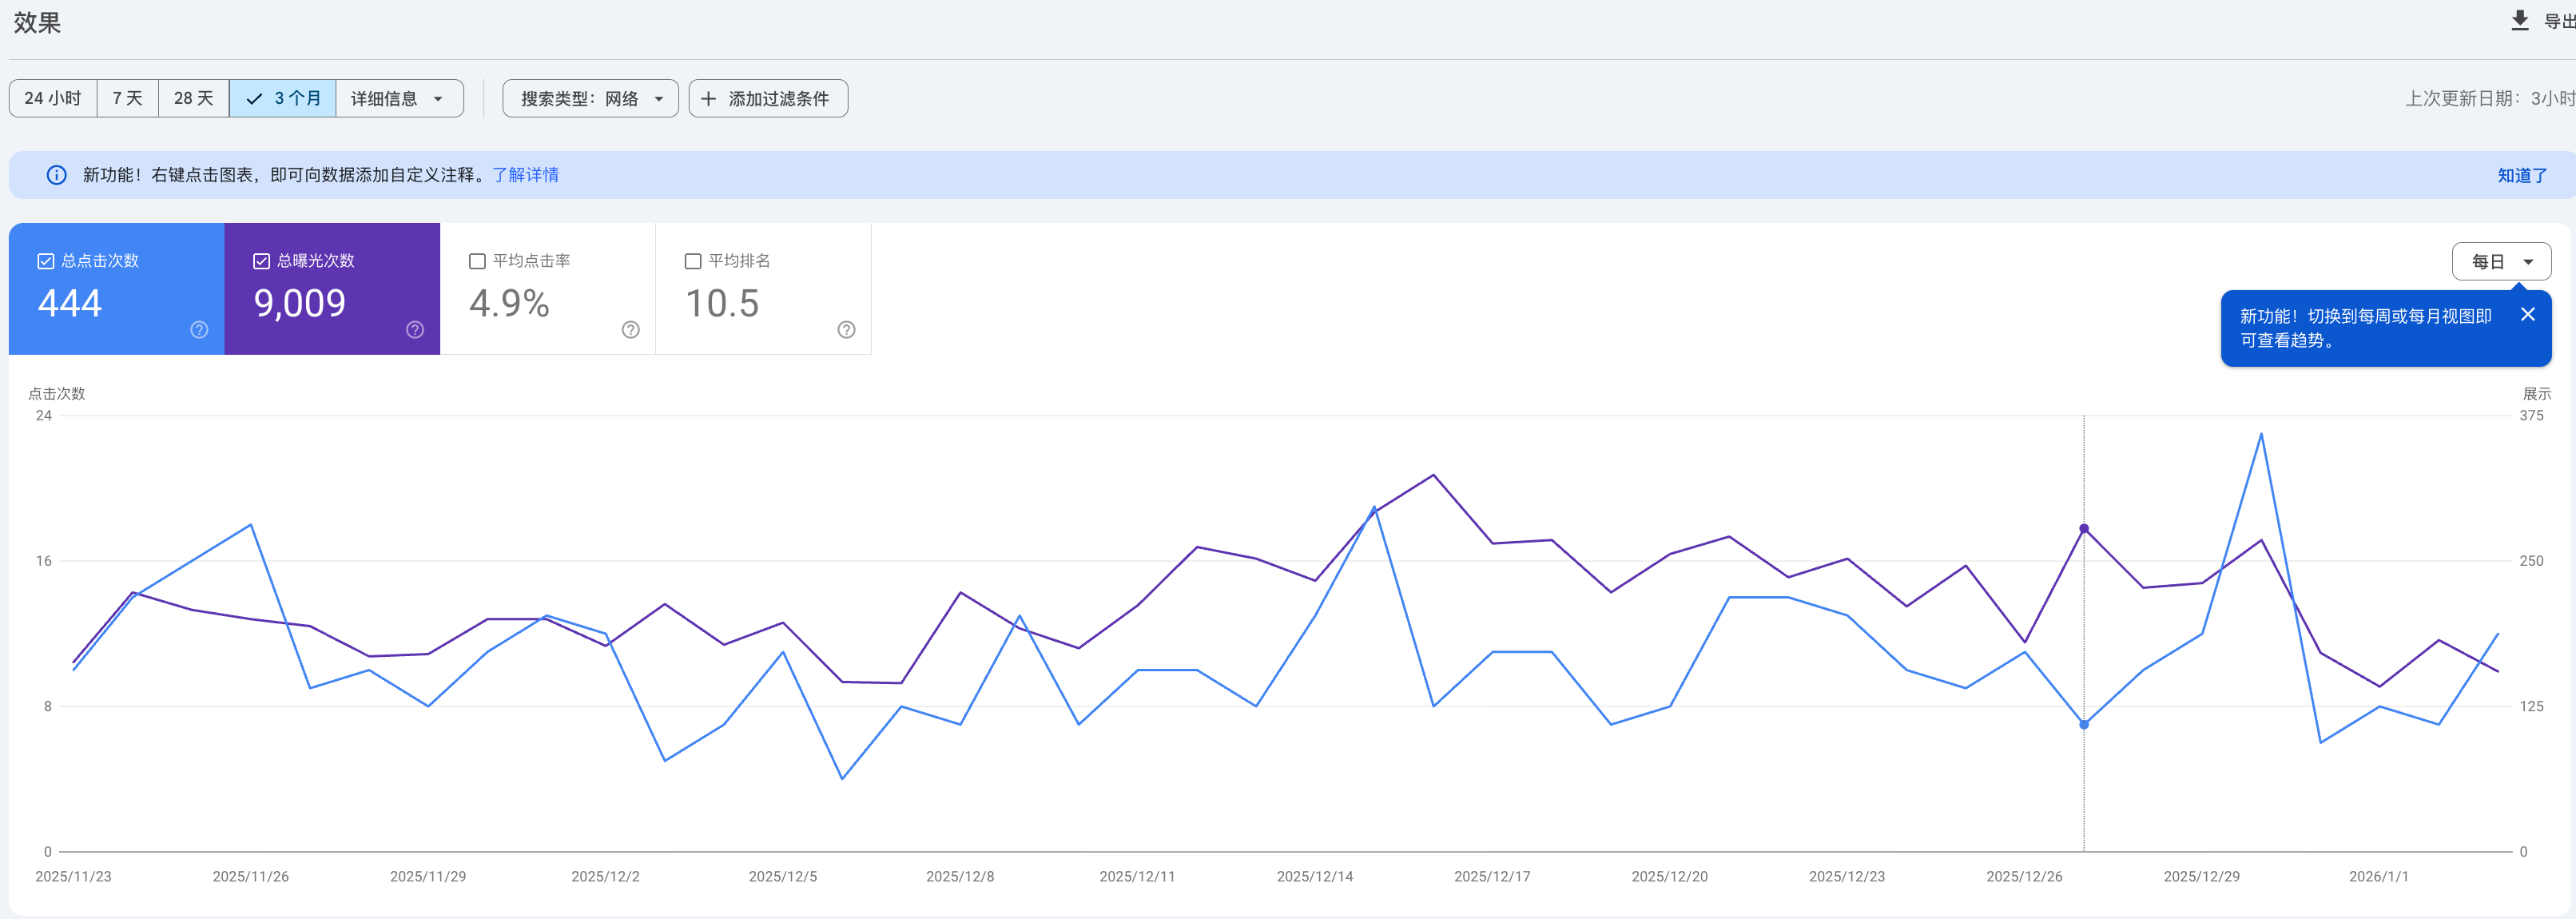Select the 7 天 date range tab
This screenshot has width=2576, height=919.
coord(127,99)
